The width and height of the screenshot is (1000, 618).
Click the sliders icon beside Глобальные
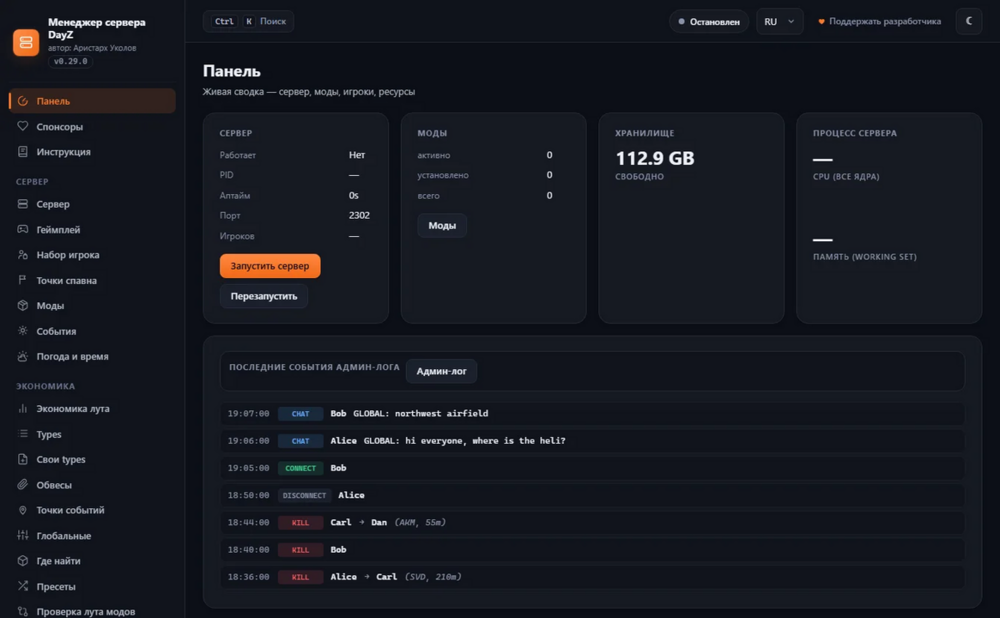(x=23, y=536)
